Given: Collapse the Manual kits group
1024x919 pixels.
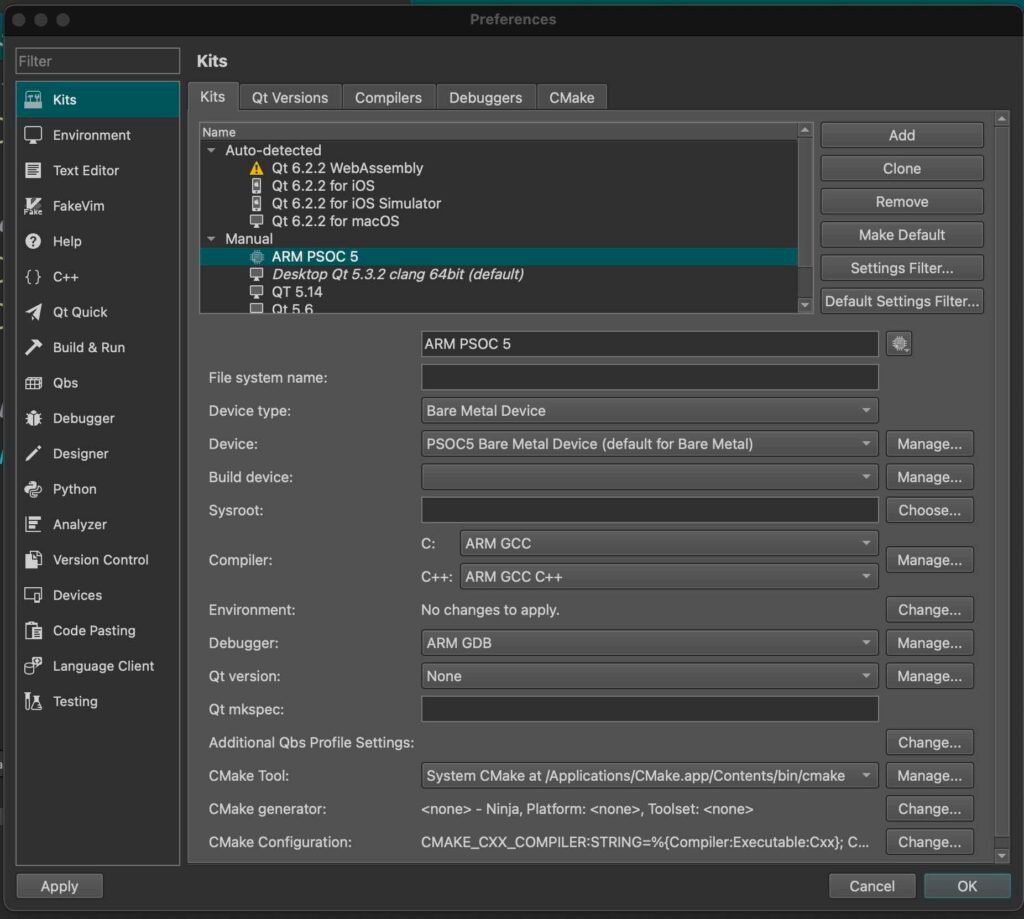Looking at the screenshot, I should pos(211,239).
